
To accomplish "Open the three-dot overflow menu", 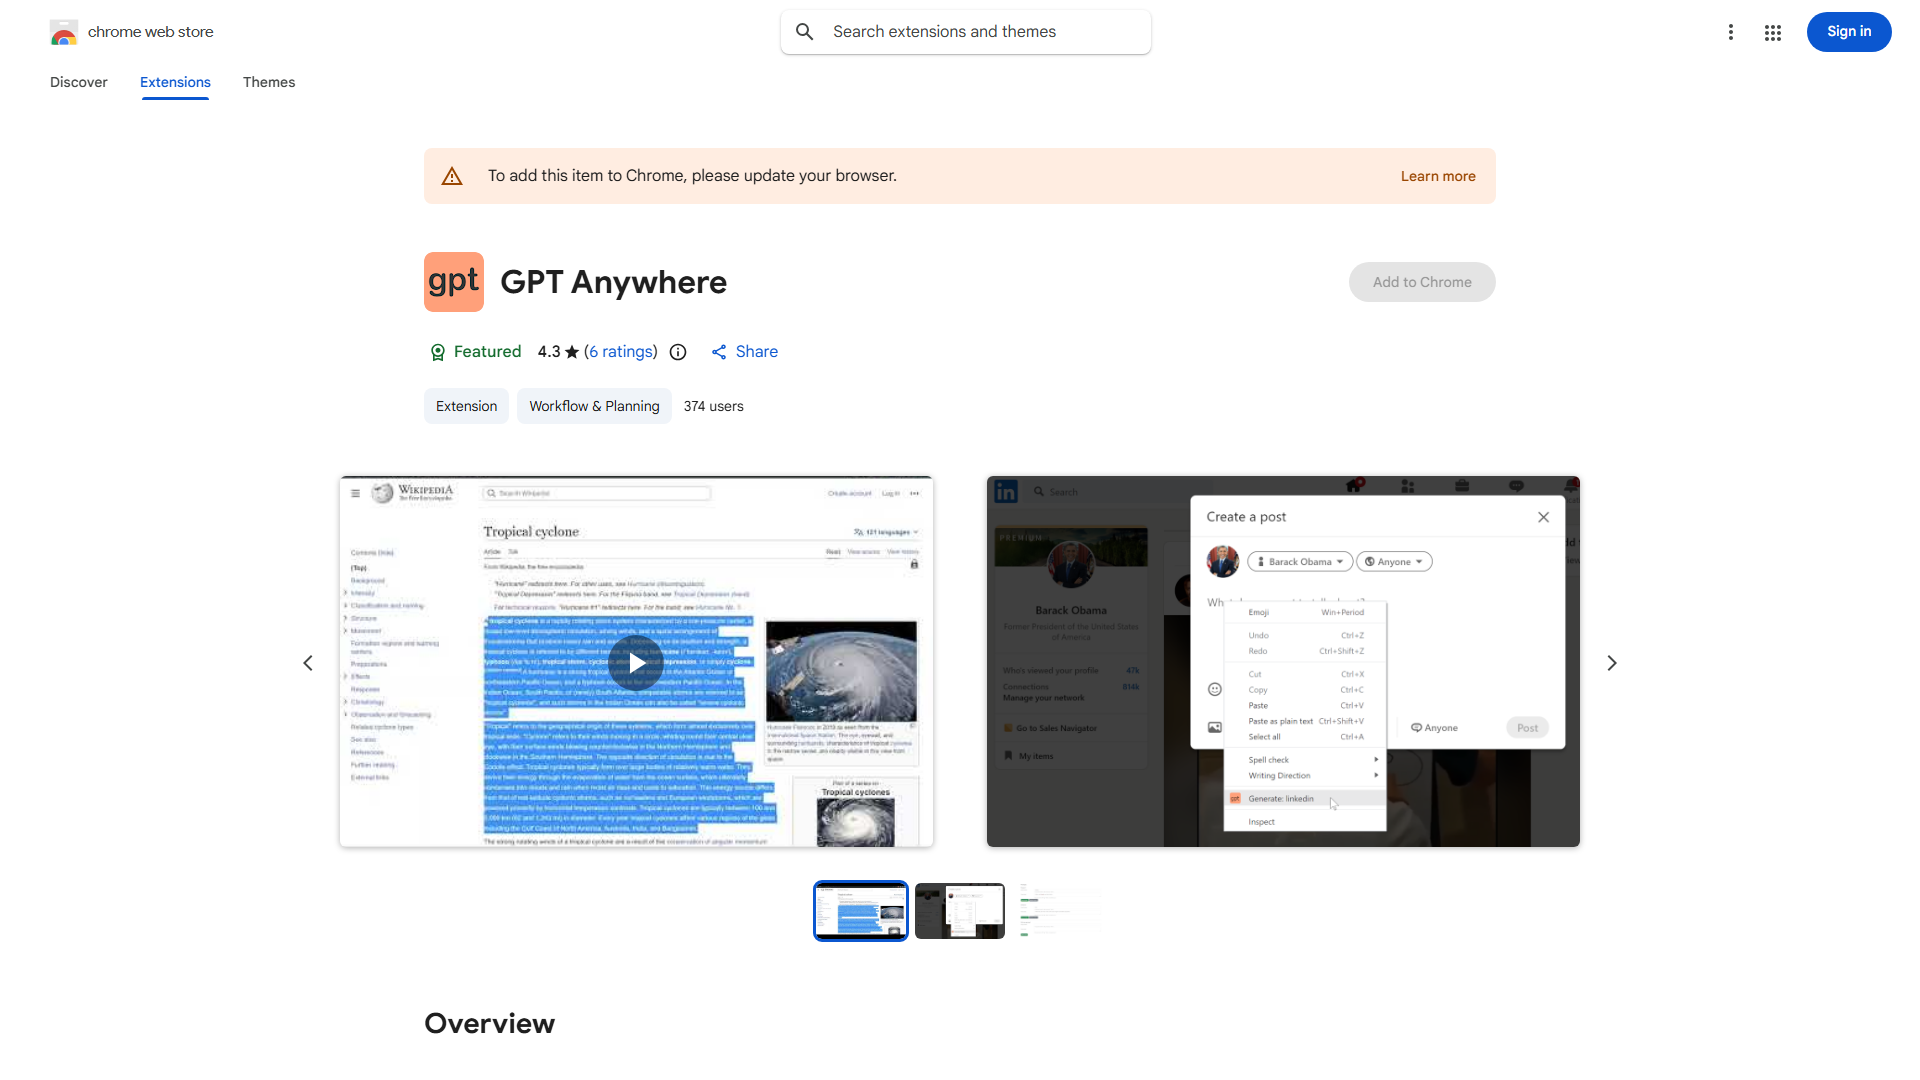I will 1731,32.
